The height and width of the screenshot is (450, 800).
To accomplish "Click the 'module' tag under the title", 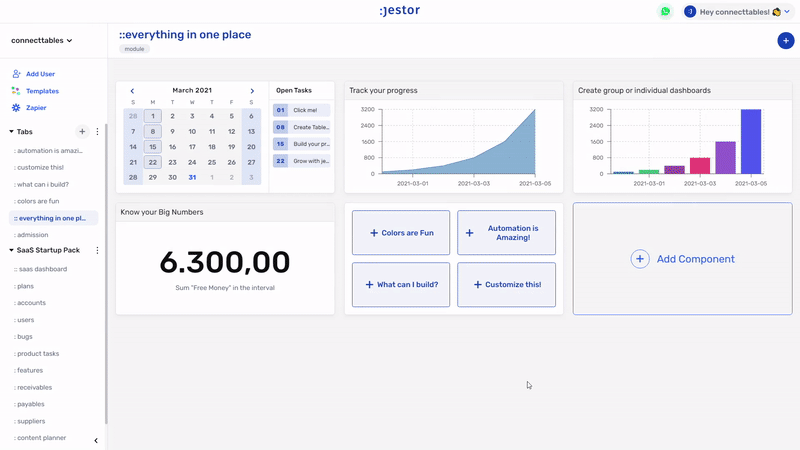I will pyautogui.click(x=134, y=49).
